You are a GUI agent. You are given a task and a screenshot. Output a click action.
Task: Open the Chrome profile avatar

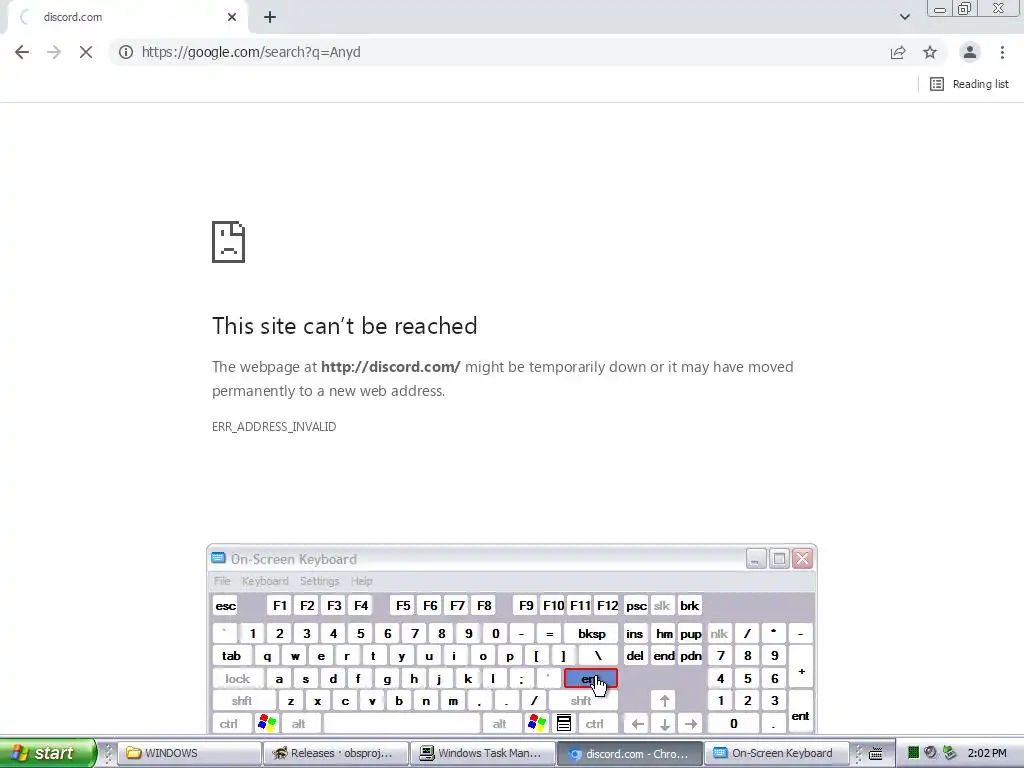coord(970,52)
